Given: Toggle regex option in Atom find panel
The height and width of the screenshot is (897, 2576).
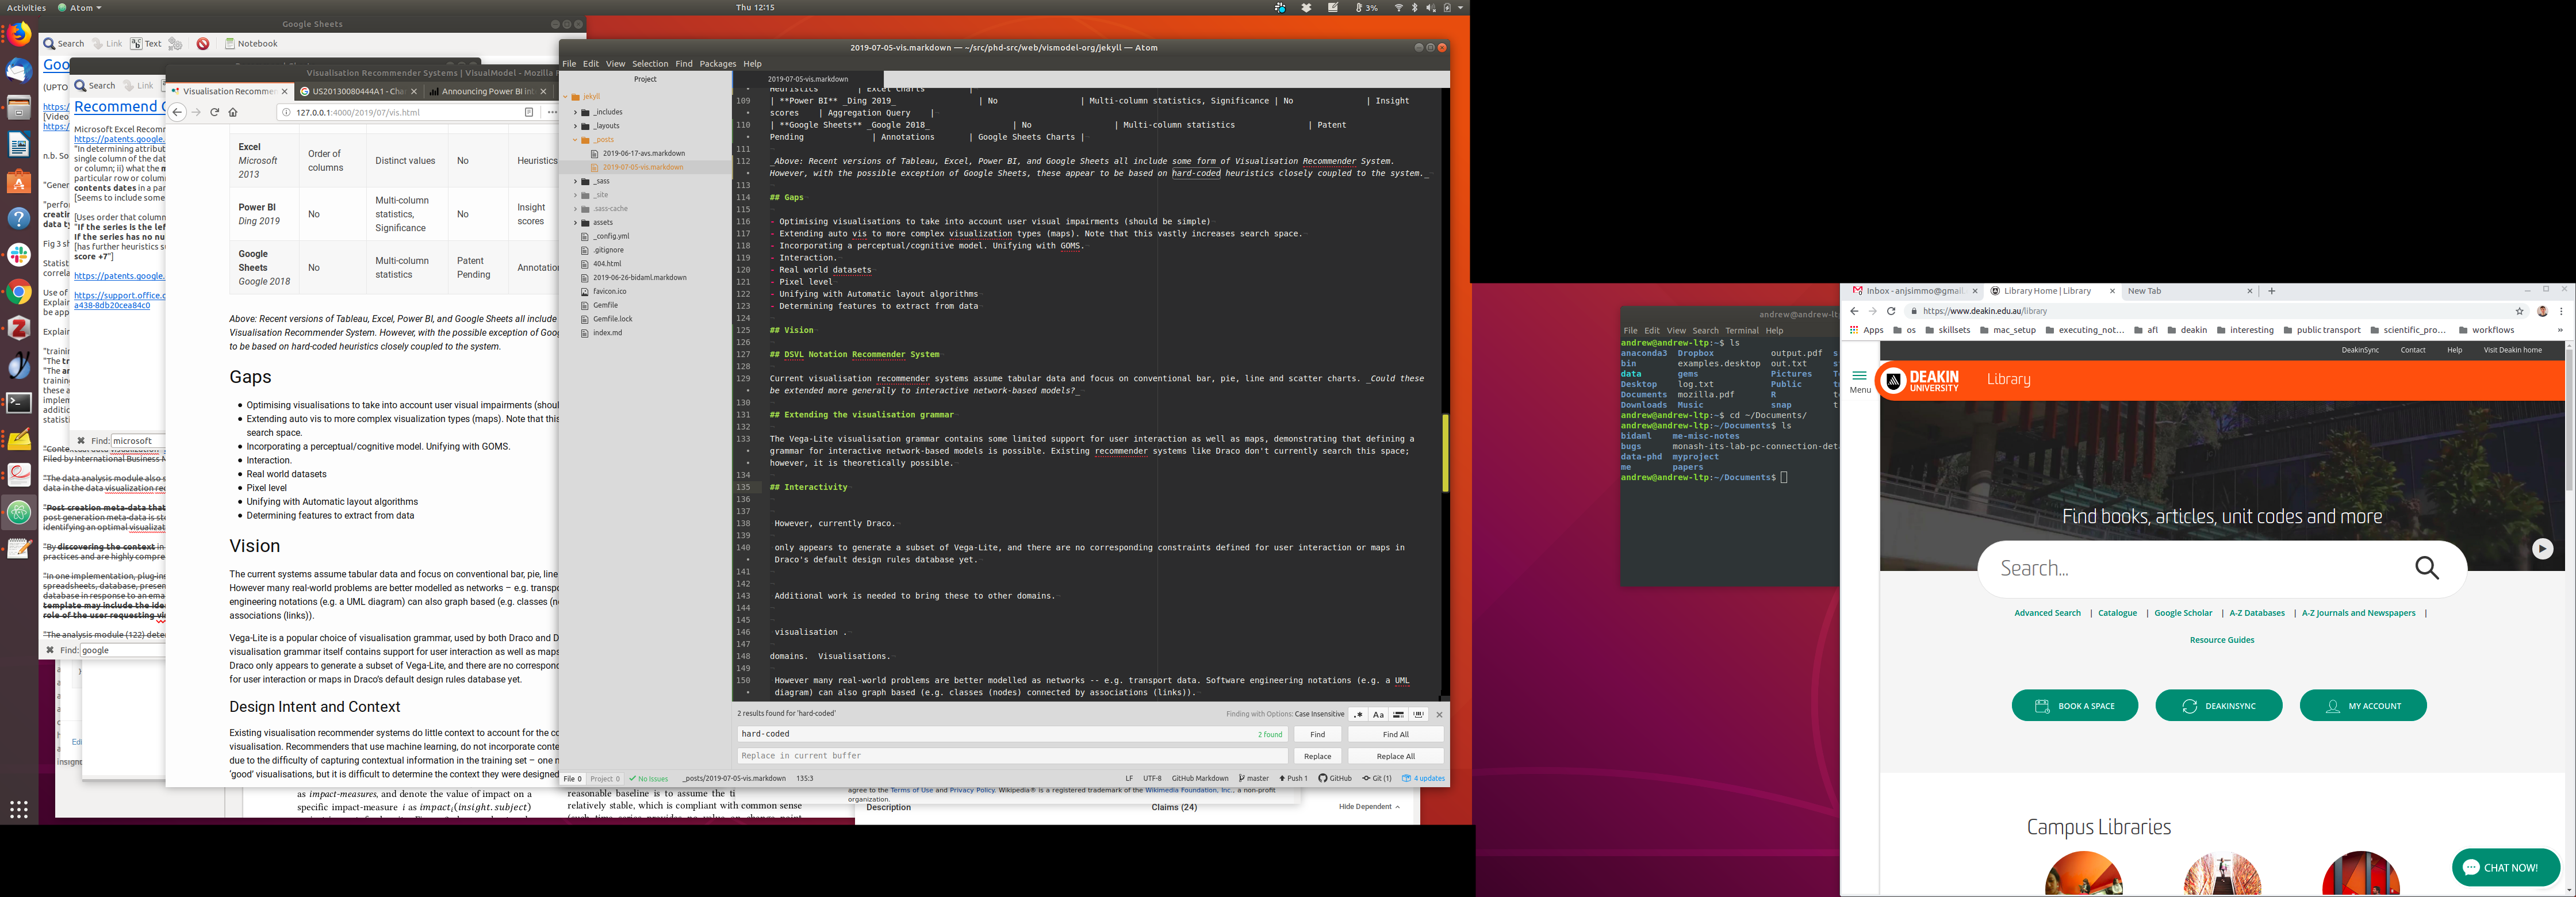Looking at the screenshot, I should (1357, 715).
